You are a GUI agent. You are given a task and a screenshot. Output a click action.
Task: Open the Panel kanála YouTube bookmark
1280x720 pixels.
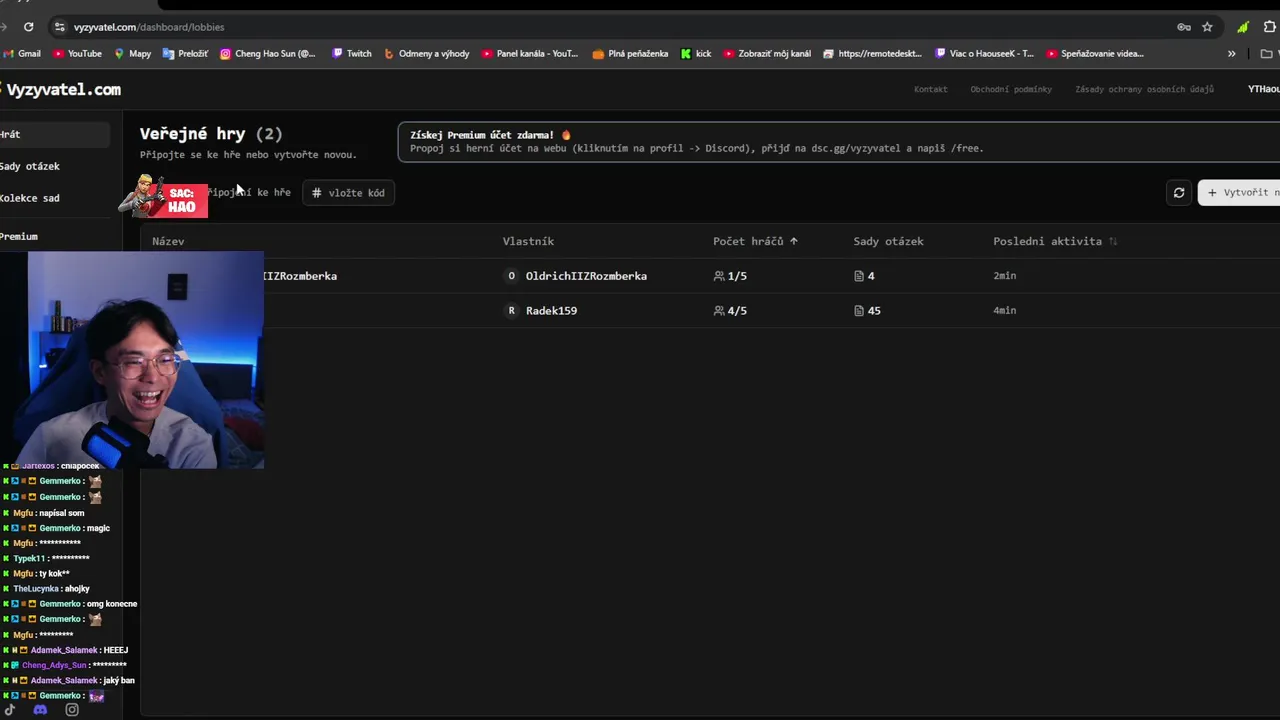(x=530, y=54)
